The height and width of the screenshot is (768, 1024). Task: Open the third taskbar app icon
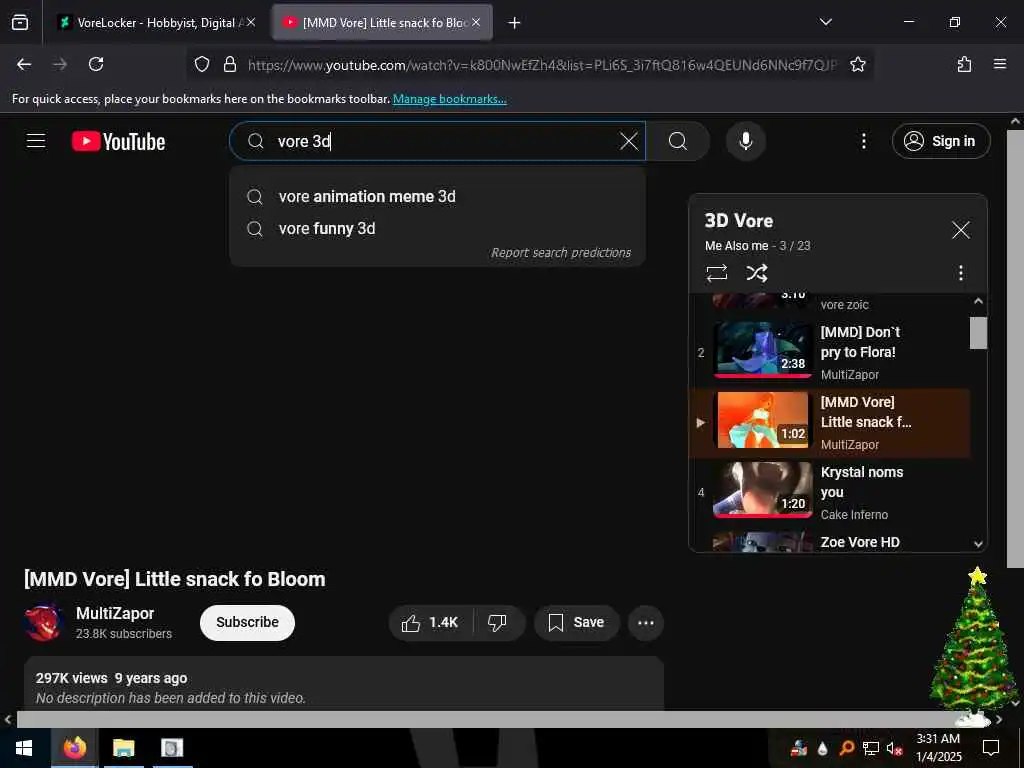[172, 748]
